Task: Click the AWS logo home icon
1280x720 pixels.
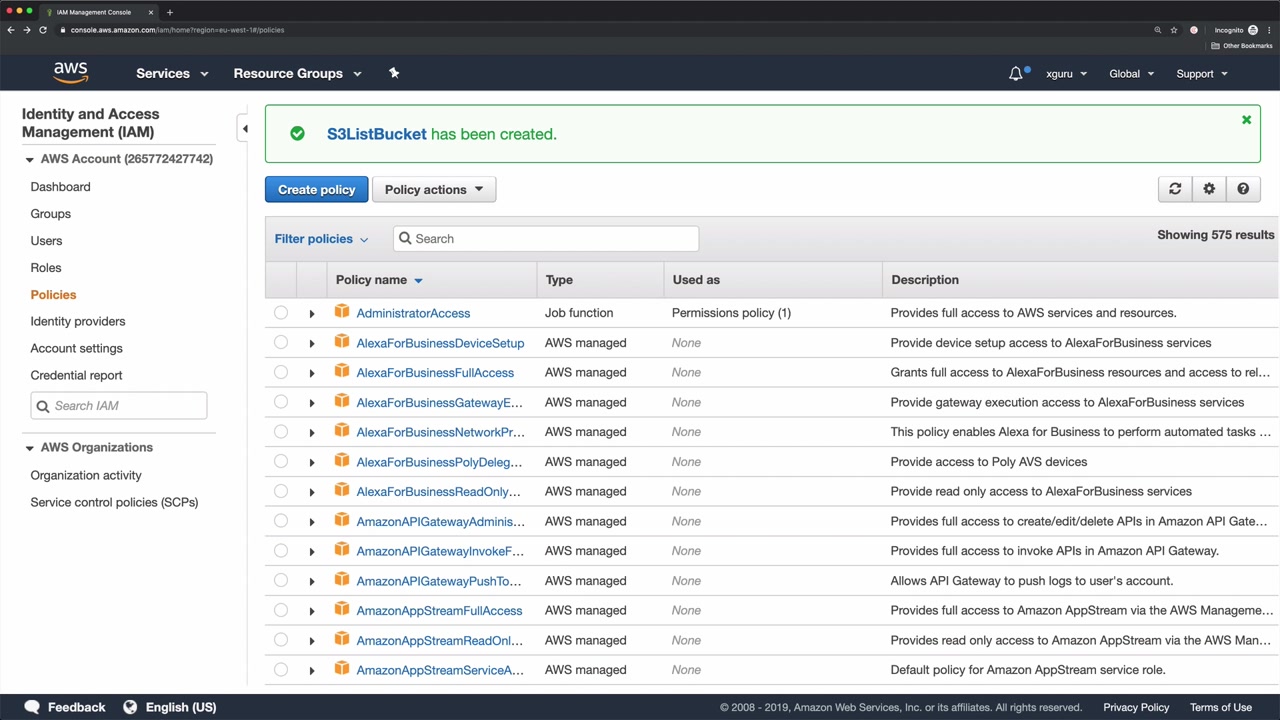Action: coord(71,73)
